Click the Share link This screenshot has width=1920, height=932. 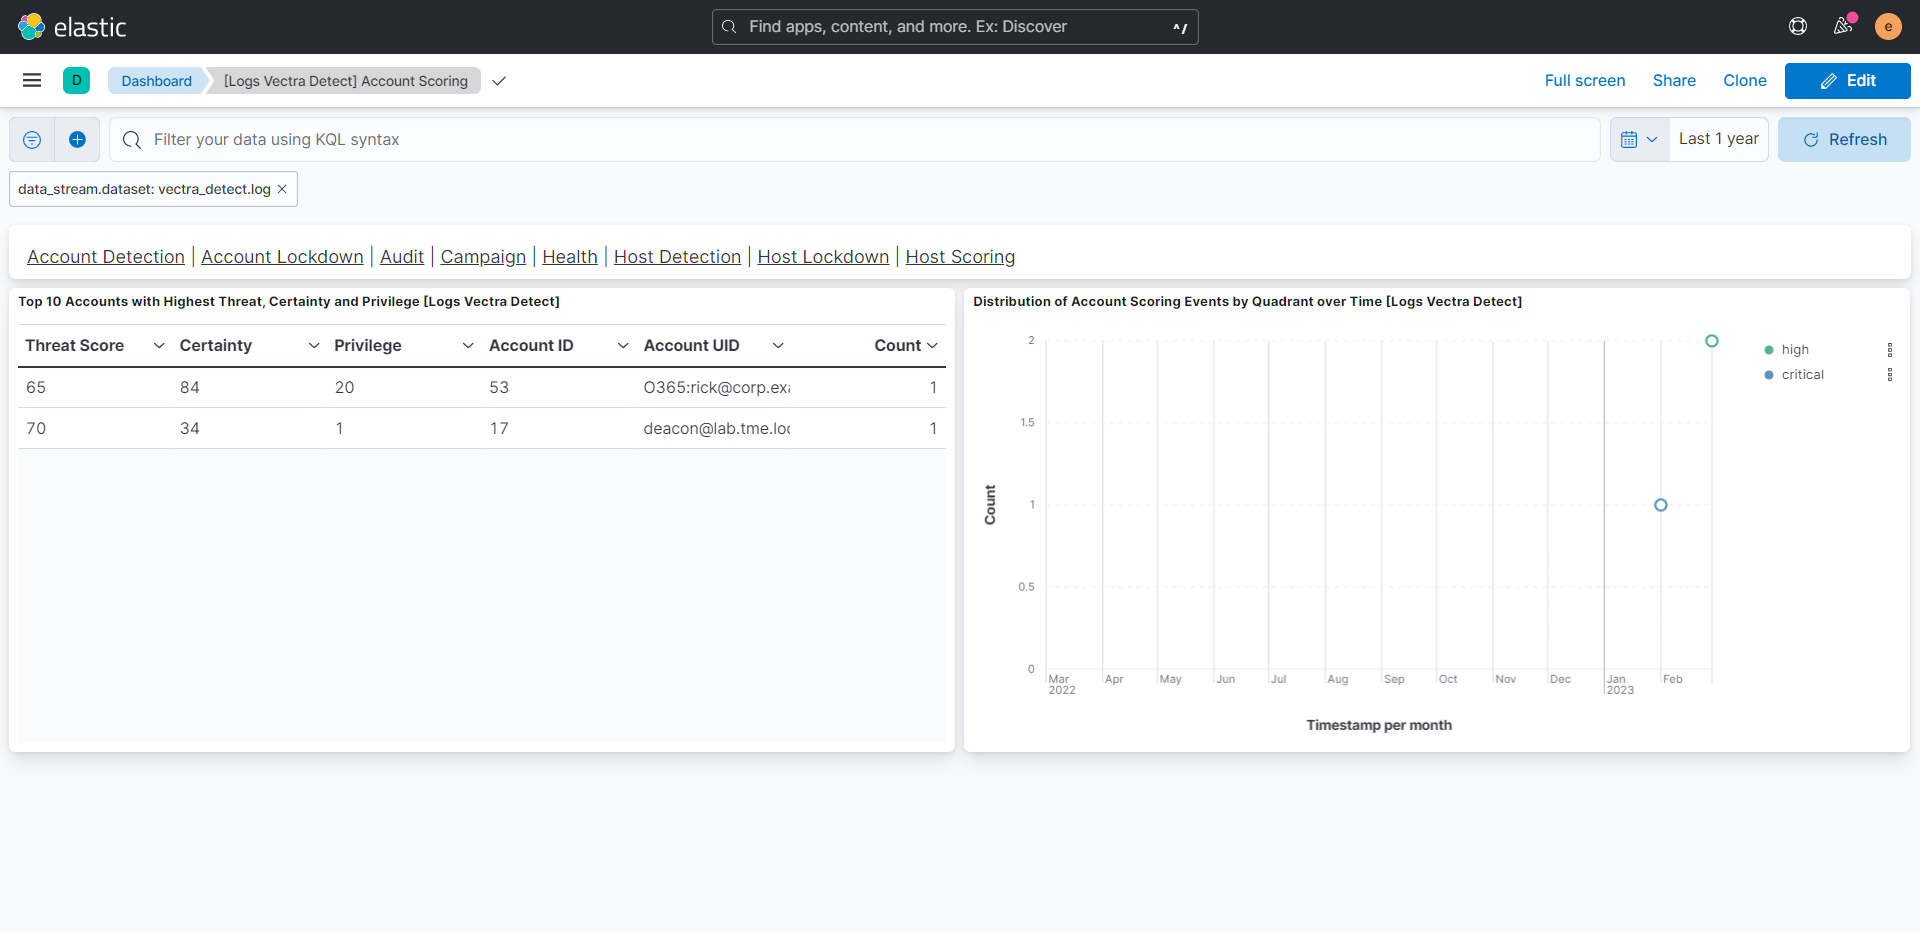1674,81
